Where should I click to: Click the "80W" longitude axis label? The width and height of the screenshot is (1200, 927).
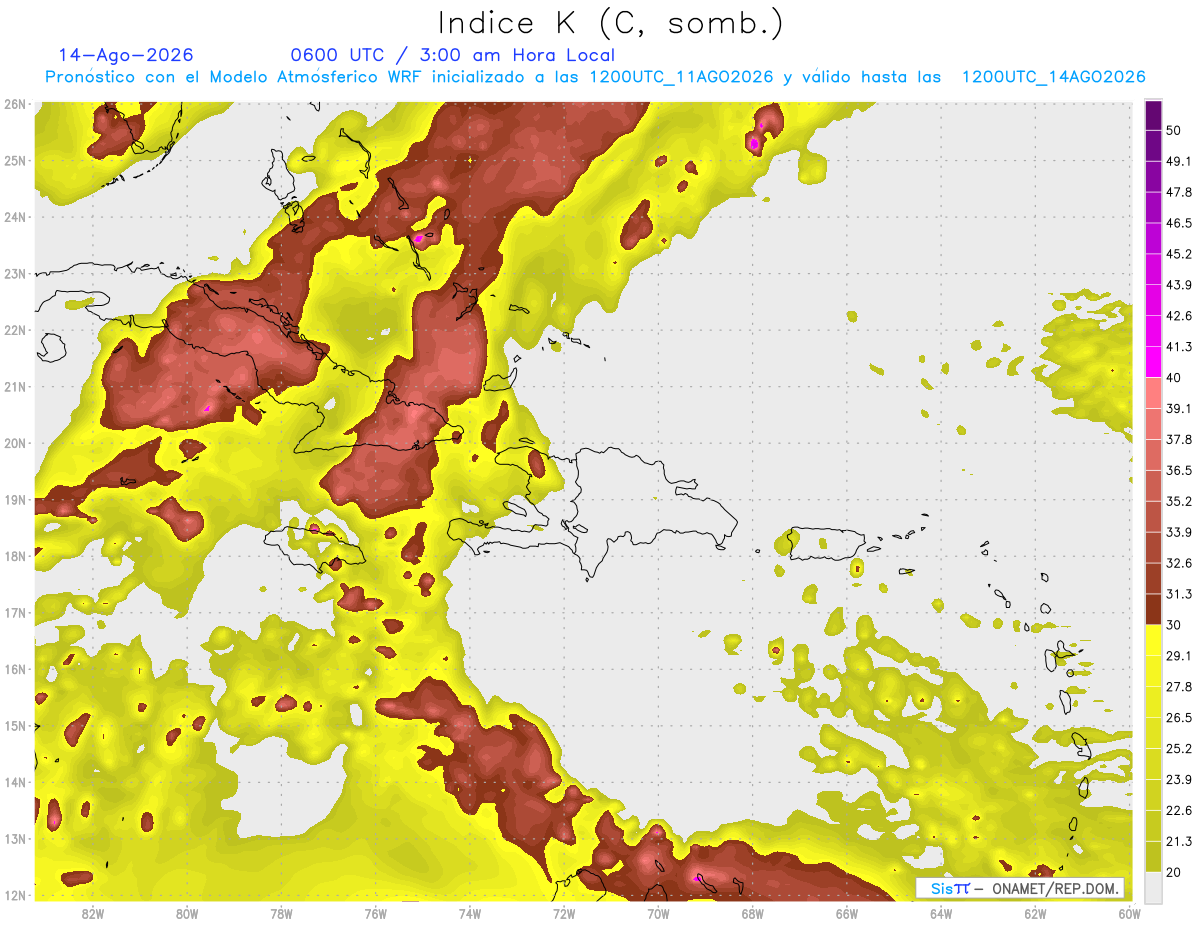point(187,913)
